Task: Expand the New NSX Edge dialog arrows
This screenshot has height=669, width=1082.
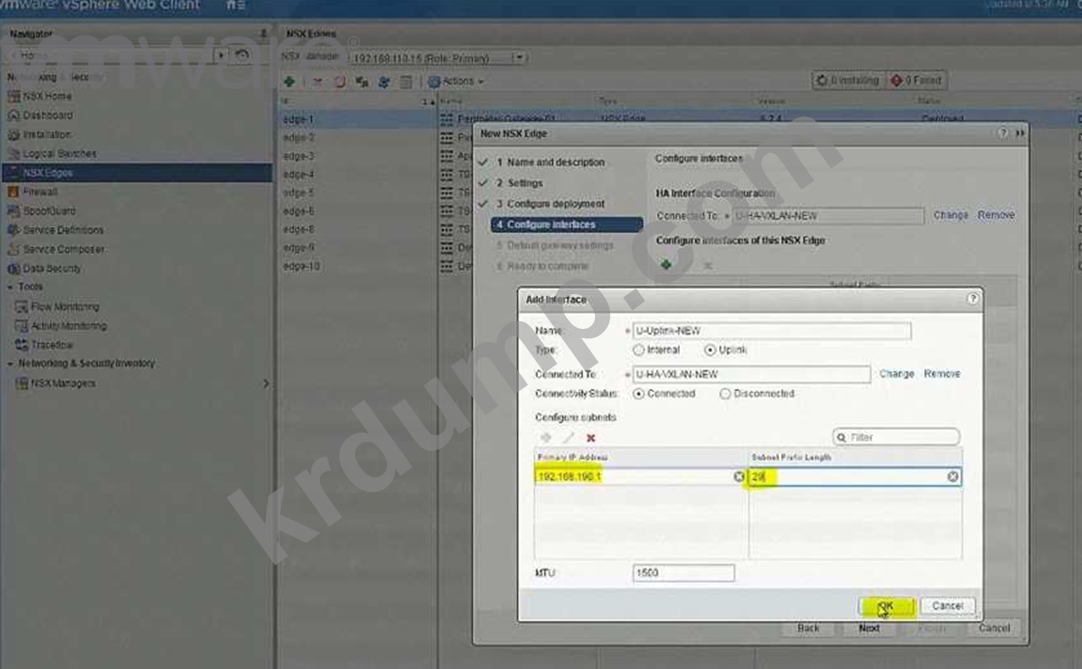Action: 1020,133
